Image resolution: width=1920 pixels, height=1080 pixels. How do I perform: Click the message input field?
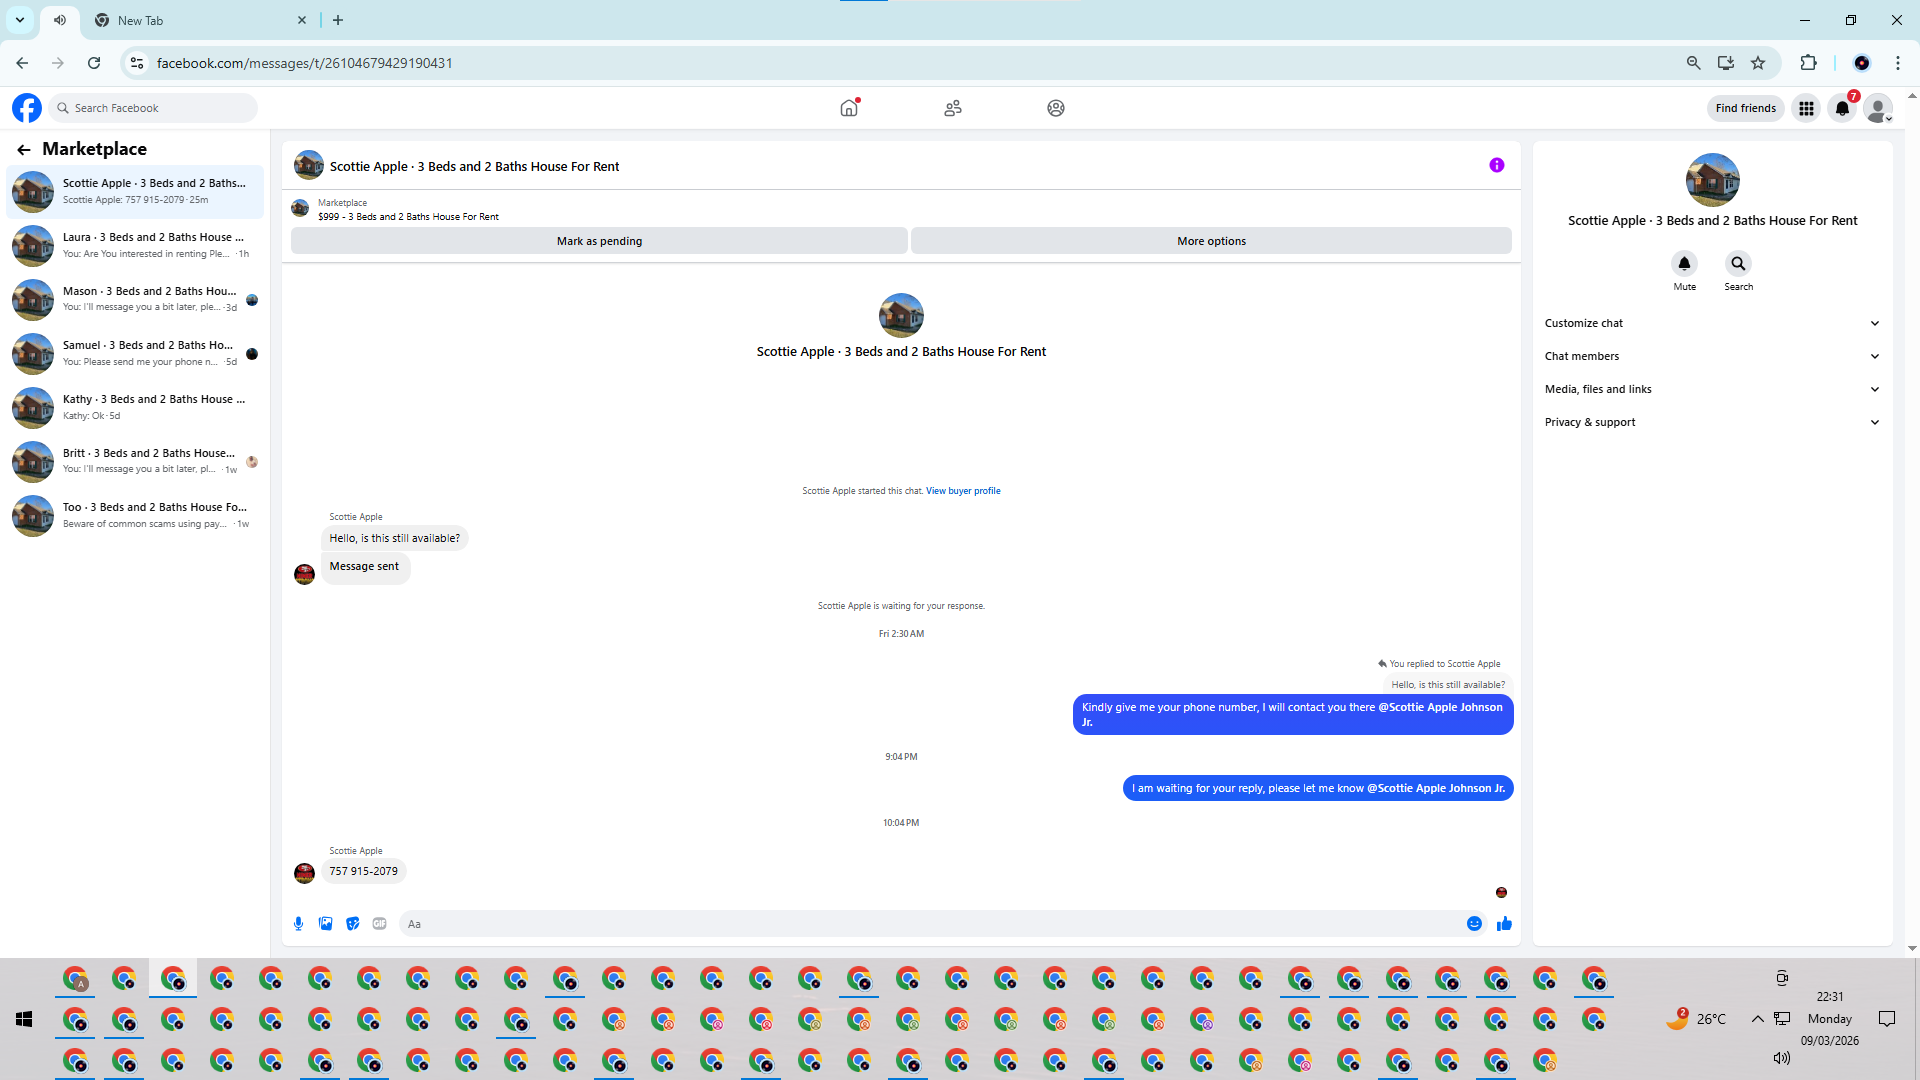tap(930, 924)
